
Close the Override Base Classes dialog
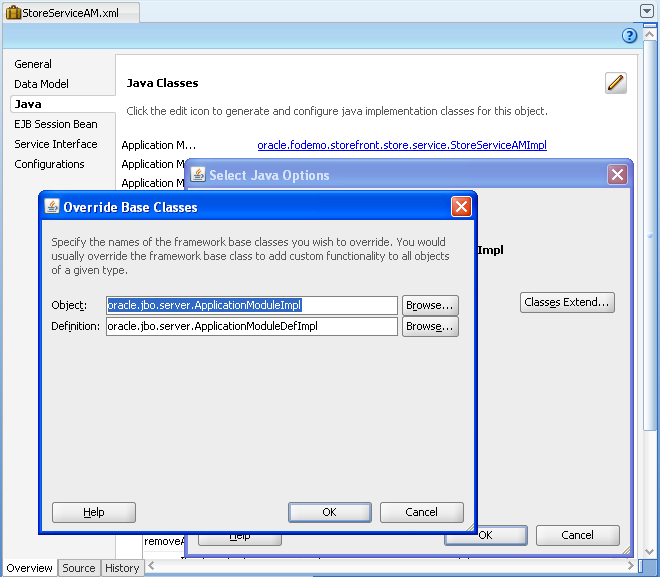[x=461, y=207]
